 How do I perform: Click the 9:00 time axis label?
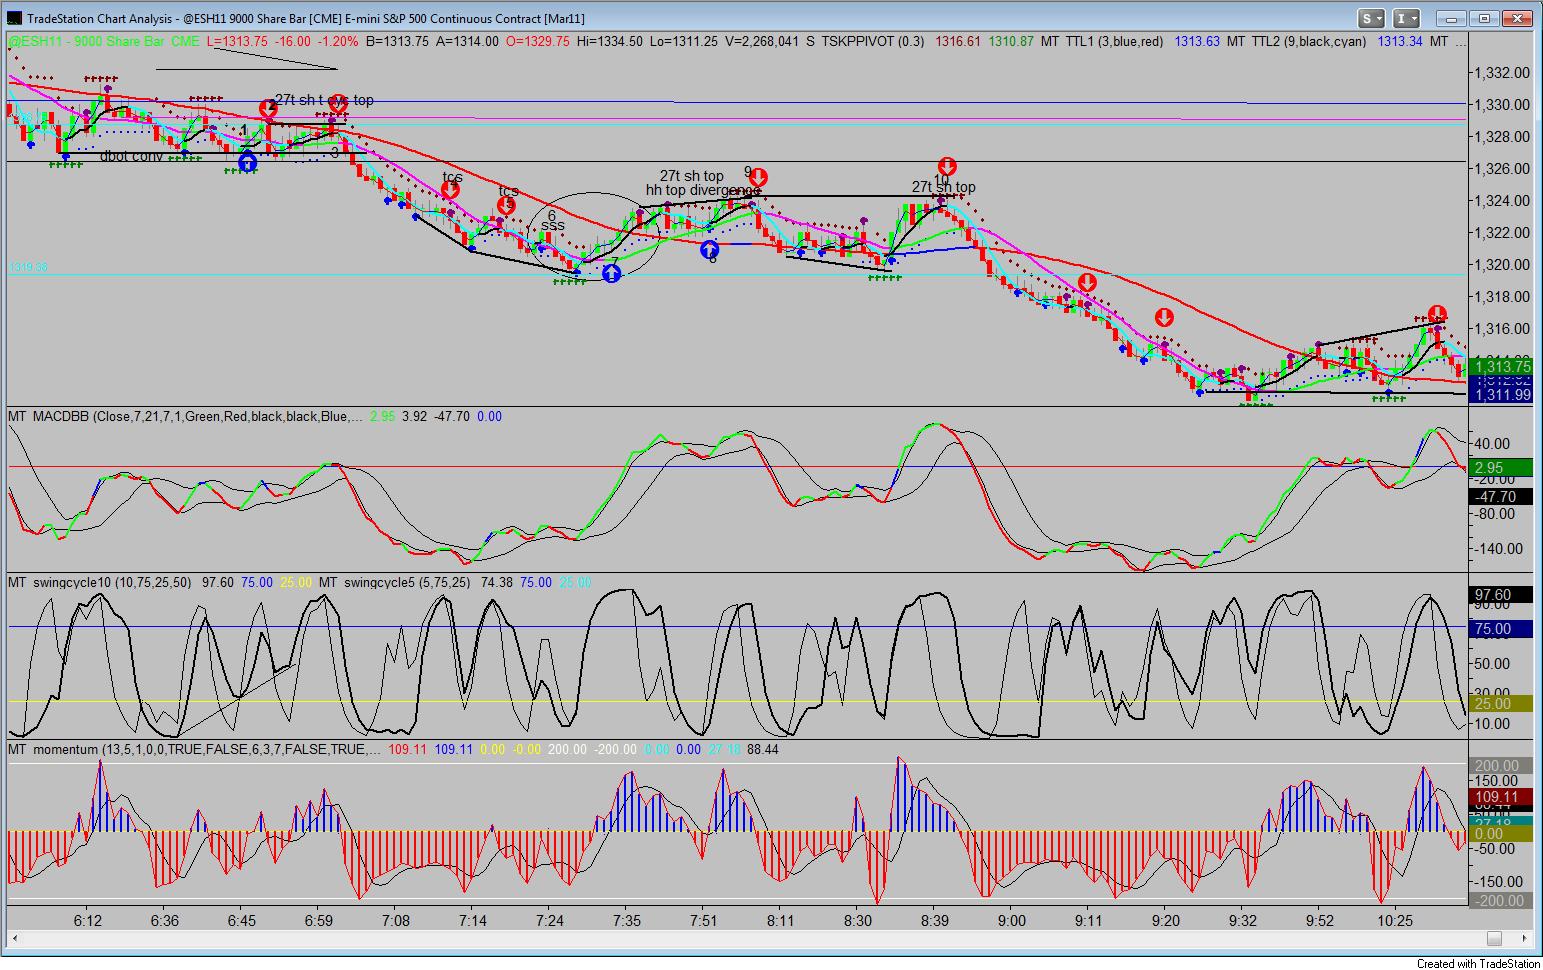tap(1011, 921)
